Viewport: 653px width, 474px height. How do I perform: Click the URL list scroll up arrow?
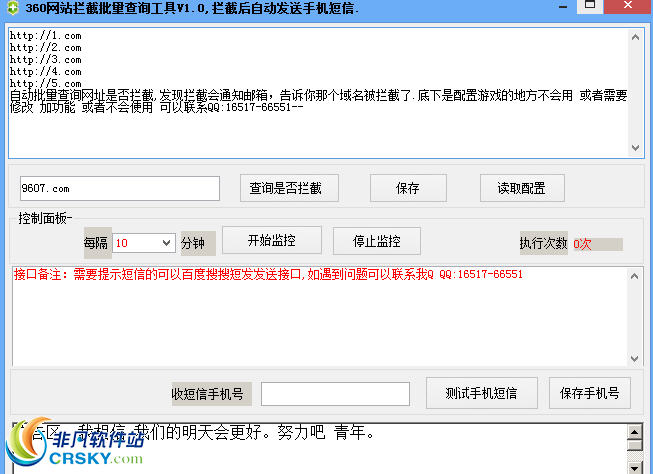point(635,37)
